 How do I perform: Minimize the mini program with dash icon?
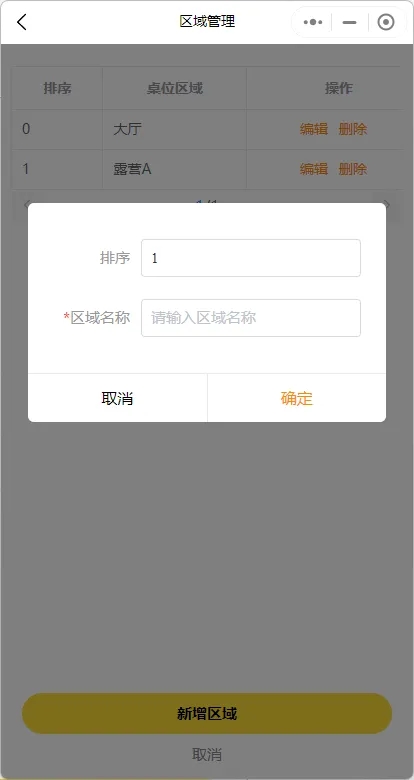[350, 22]
